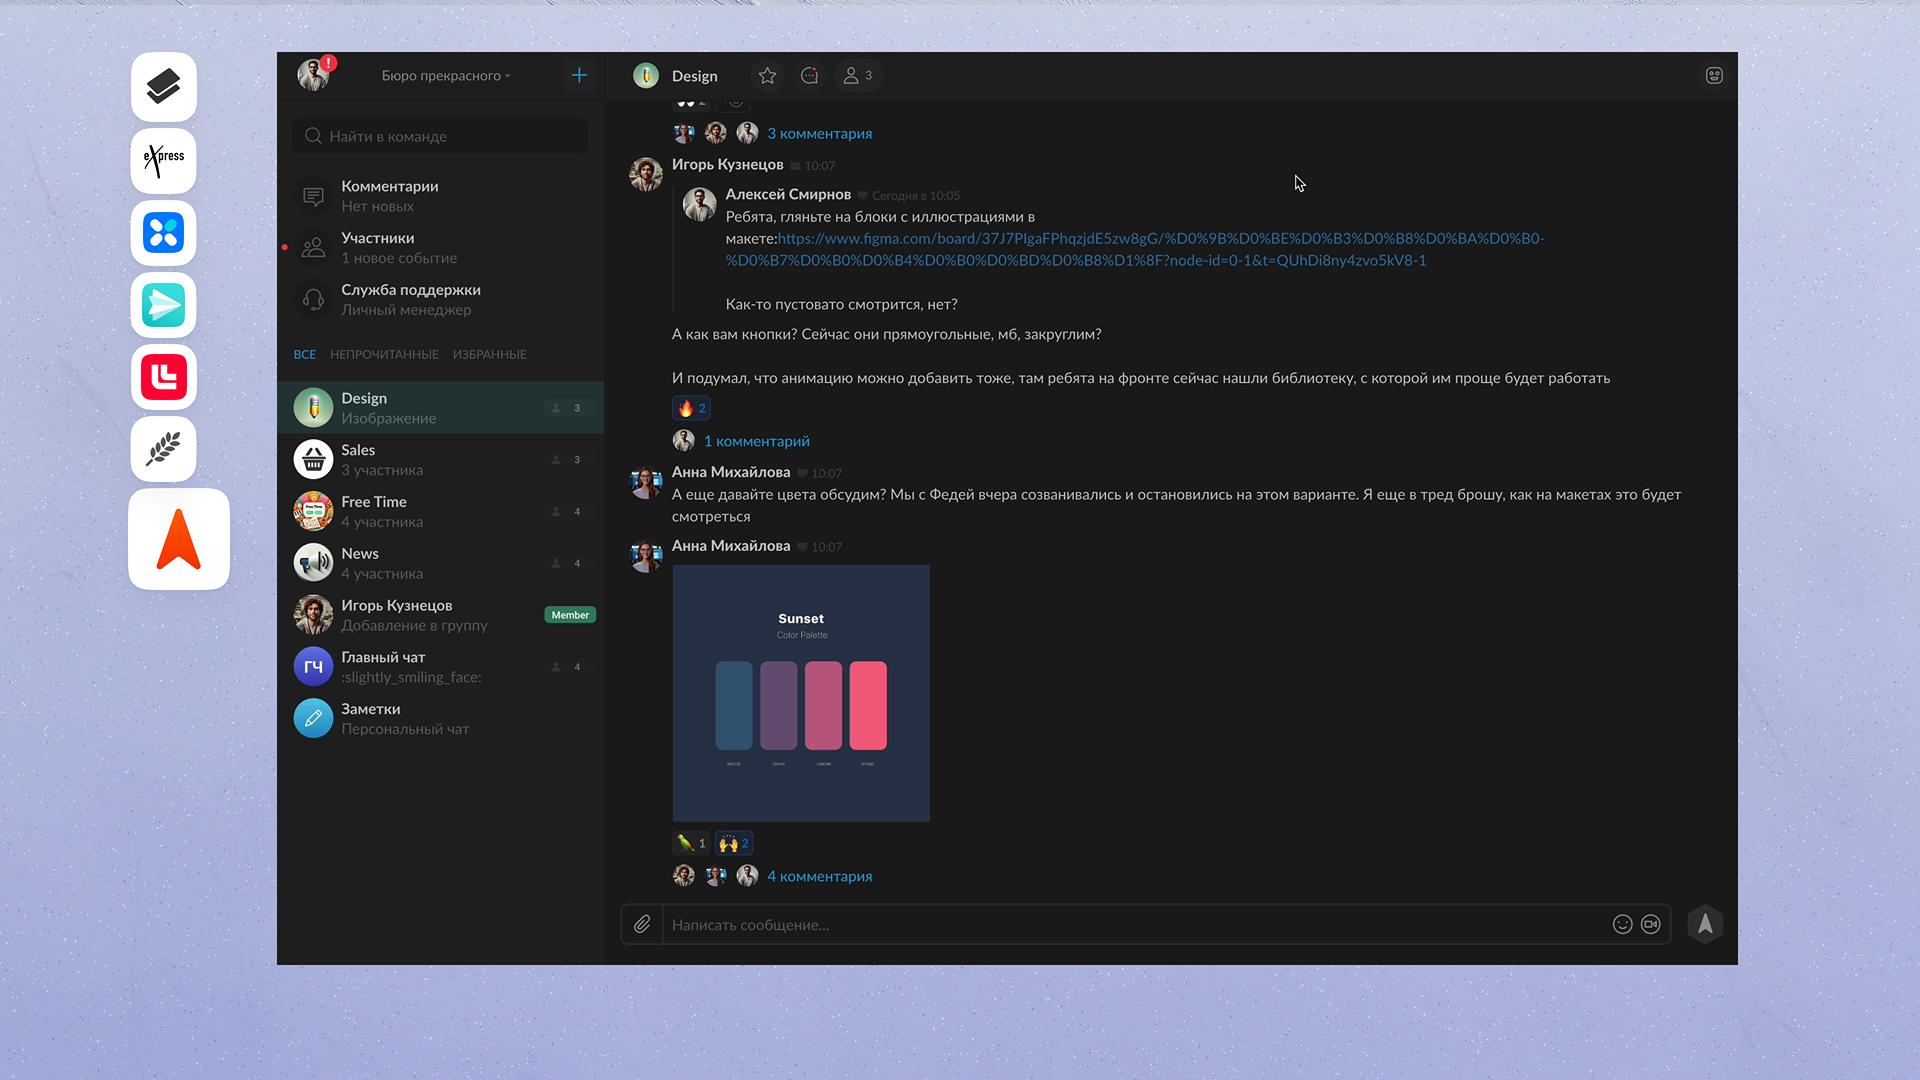The image size is (1920, 1080).
Task: Open the comments bubble icon in chat header
Action: pyautogui.click(x=810, y=76)
